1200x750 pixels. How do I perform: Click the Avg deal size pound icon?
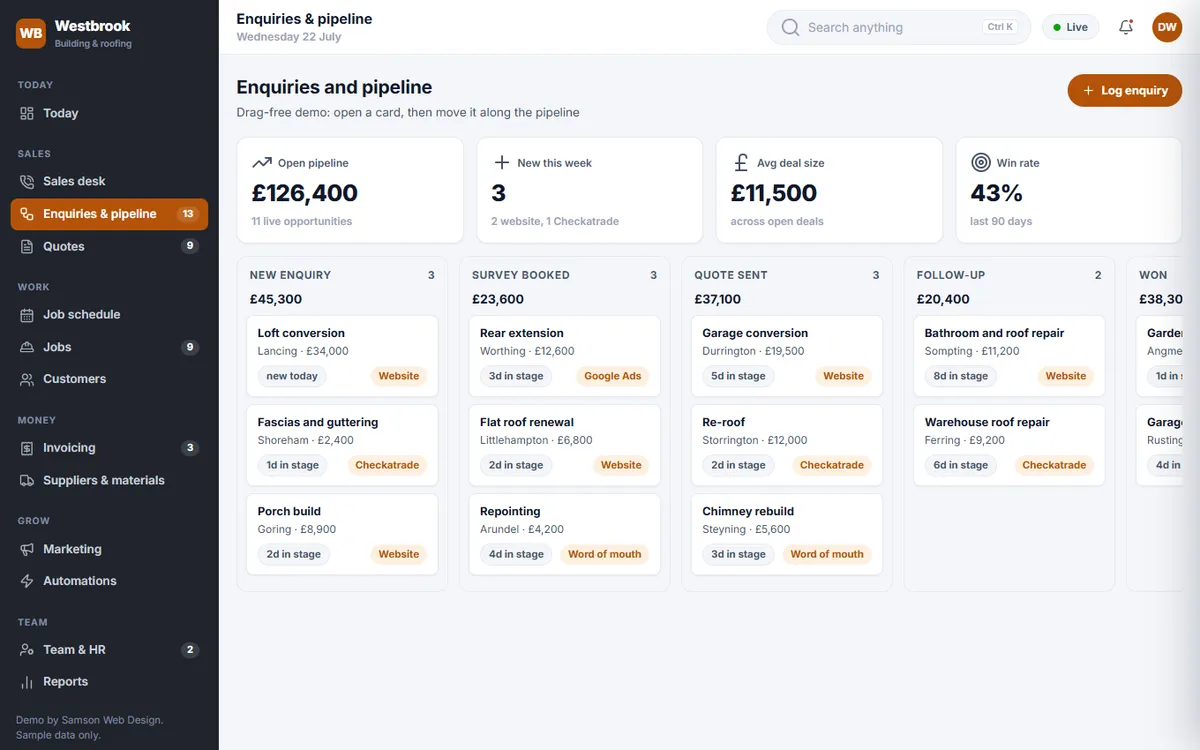741,162
